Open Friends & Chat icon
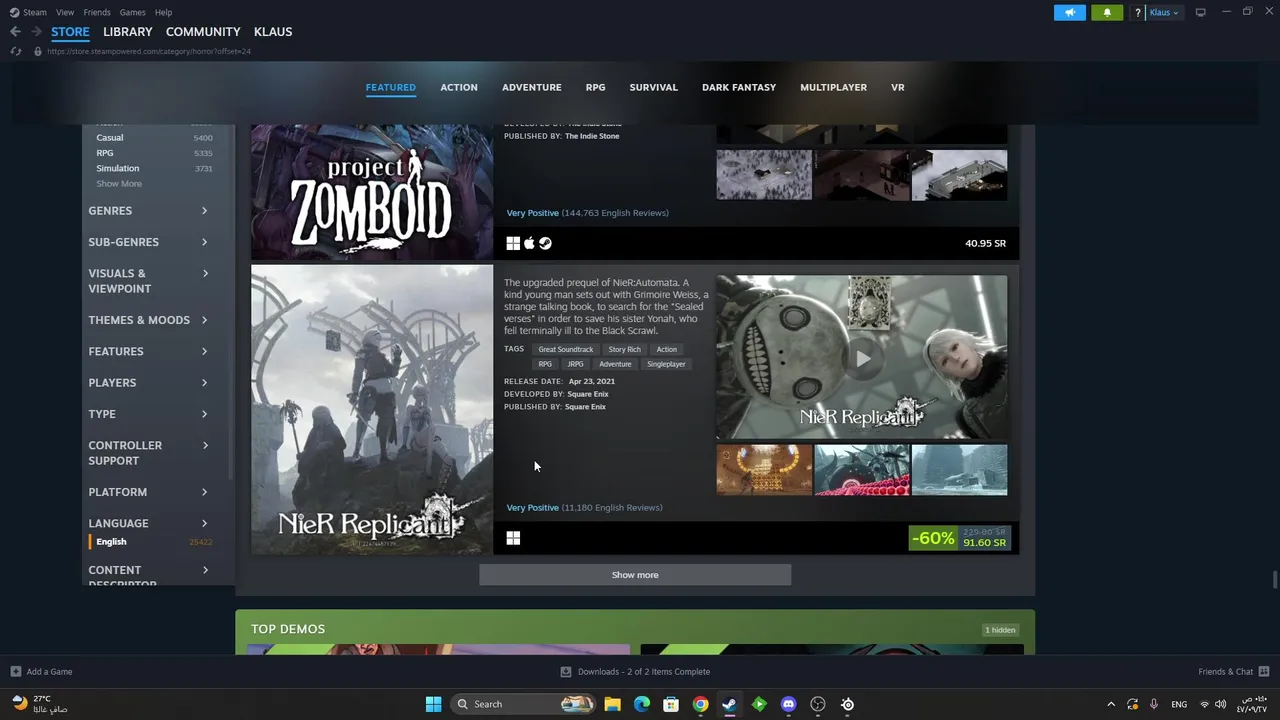1280x720 pixels. tap(1264, 672)
